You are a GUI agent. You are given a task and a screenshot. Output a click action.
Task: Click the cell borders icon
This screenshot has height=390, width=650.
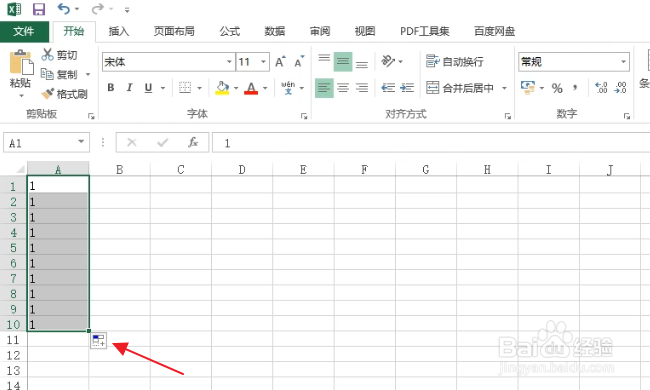185,87
